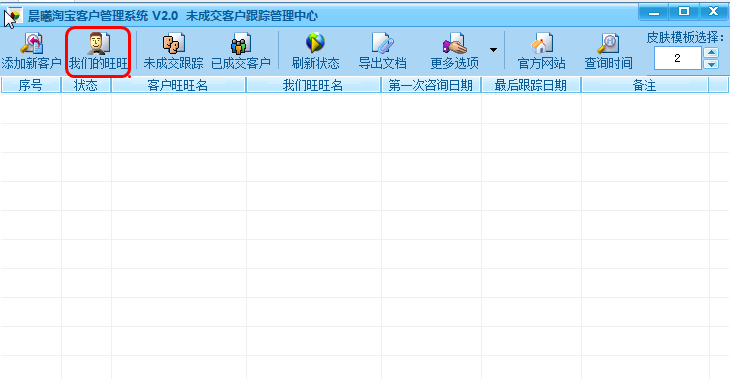
Task: Click the 我们旺旺名 column header
Action: tap(313, 85)
